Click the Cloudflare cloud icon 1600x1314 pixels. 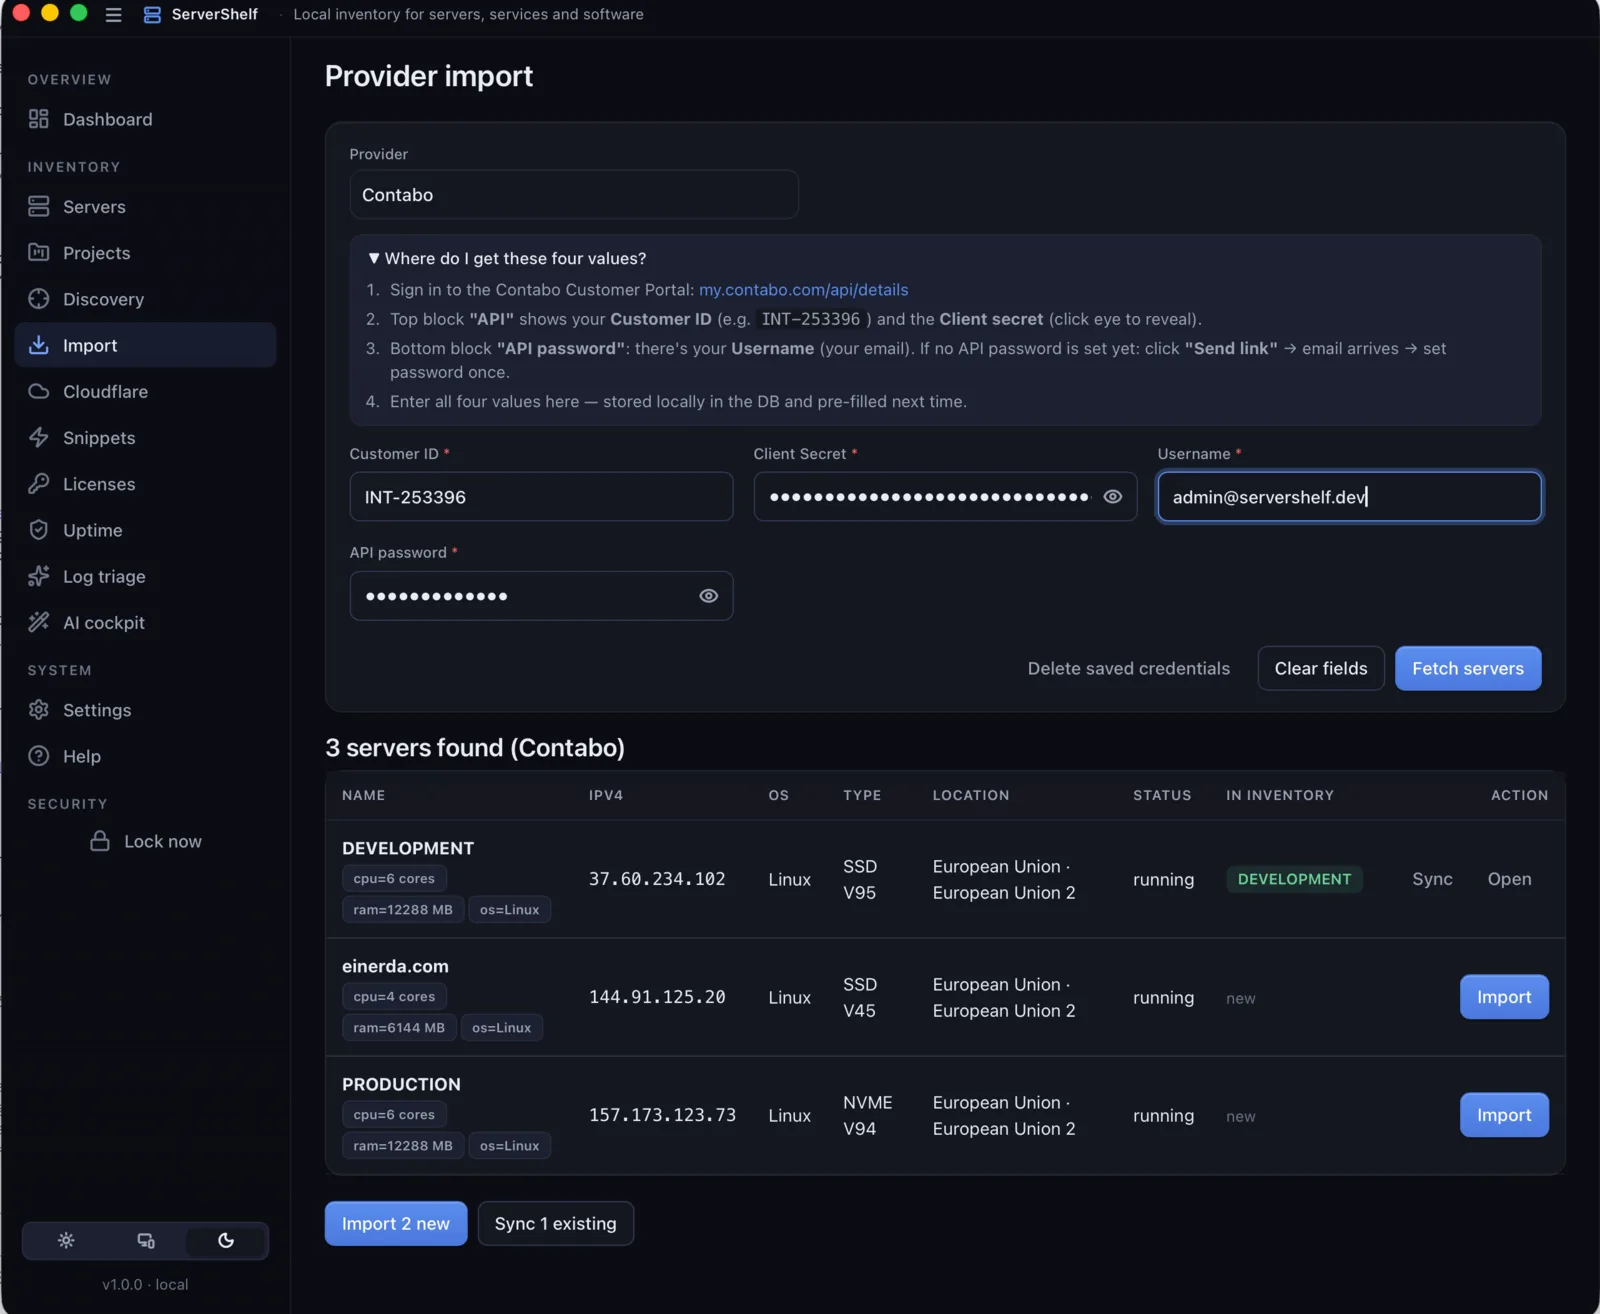pos(39,391)
